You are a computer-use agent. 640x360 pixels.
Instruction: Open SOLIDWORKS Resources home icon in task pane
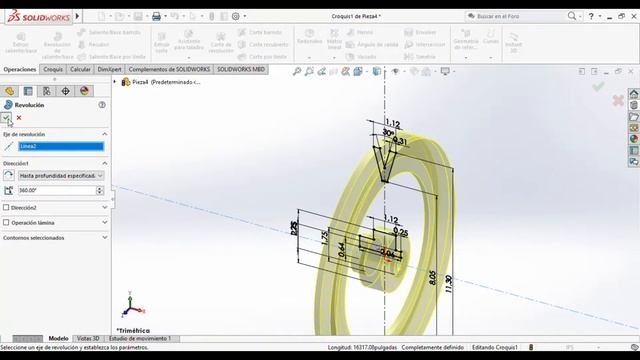(634, 94)
